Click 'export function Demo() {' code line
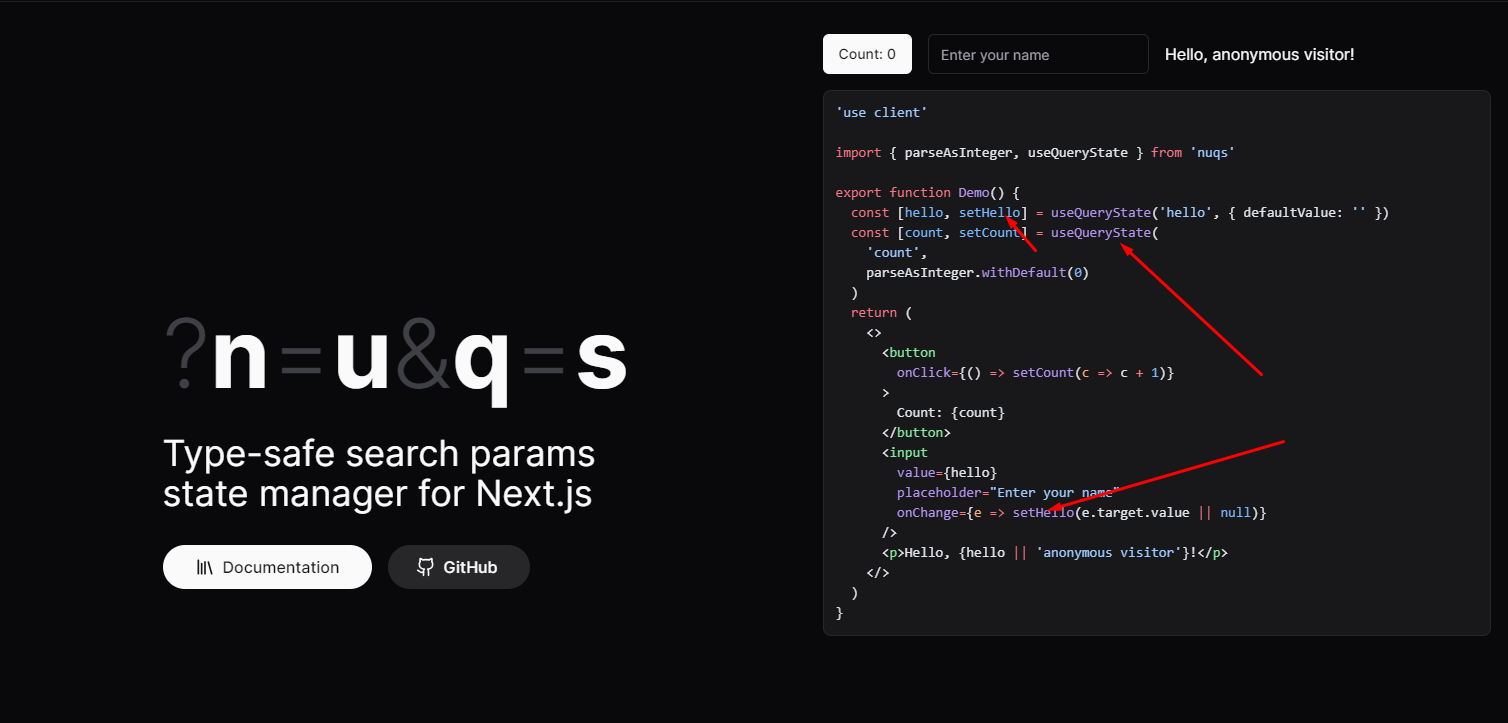This screenshot has width=1508, height=723. click(x=927, y=192)
